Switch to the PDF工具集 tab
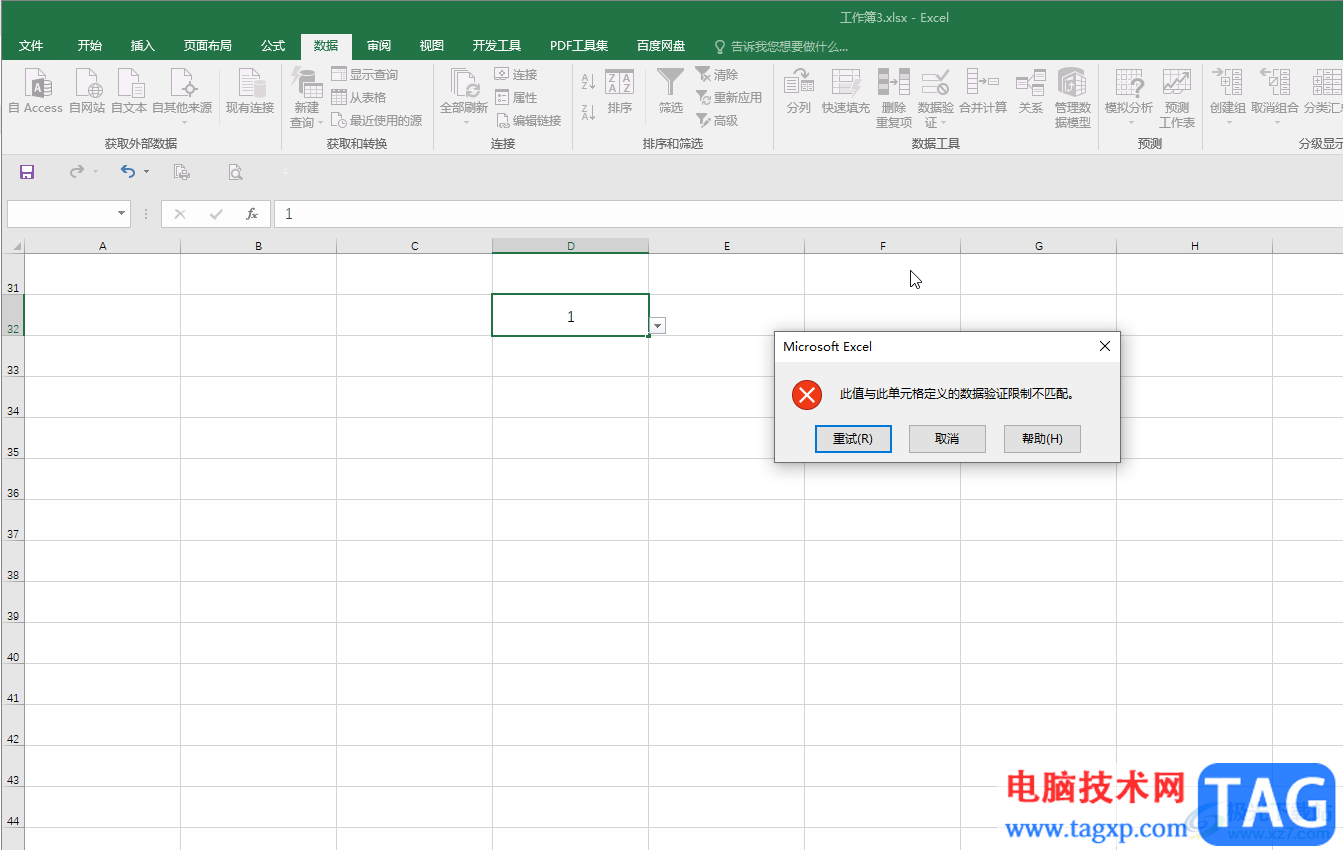Viewport: 1343px width, 850px height. point(579,46)
